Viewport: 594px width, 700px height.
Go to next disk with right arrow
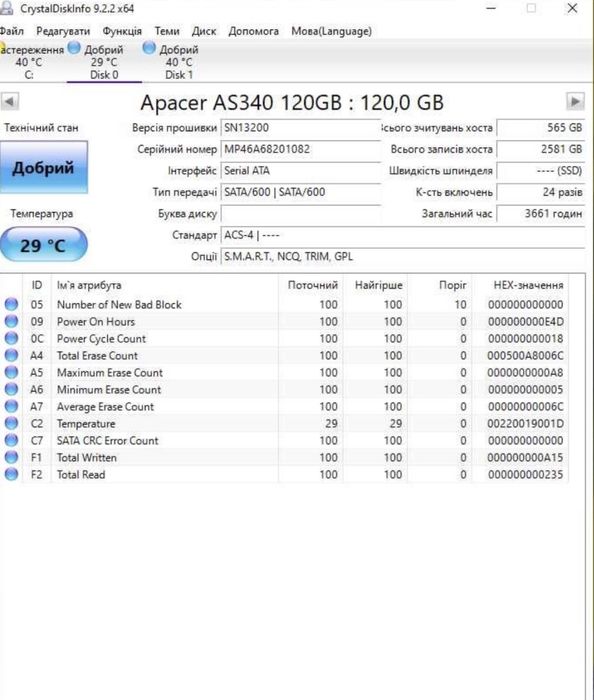coord(575,101)
